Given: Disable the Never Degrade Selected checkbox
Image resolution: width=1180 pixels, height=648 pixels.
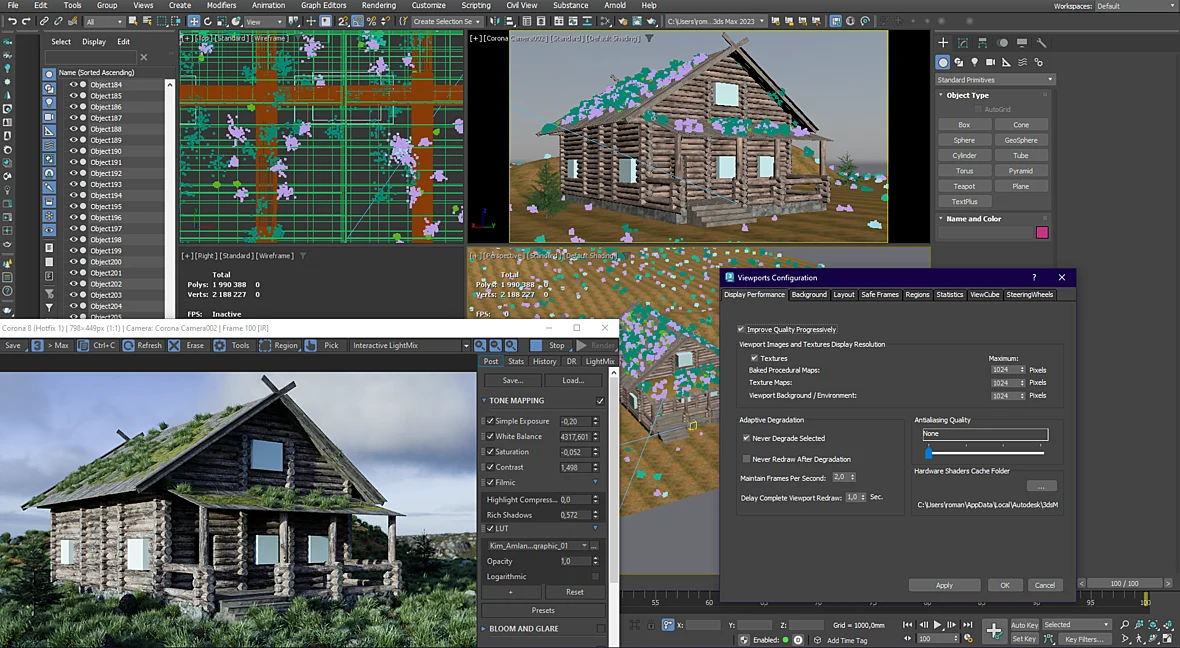Looking at the screenshot, I should point(747,438).
